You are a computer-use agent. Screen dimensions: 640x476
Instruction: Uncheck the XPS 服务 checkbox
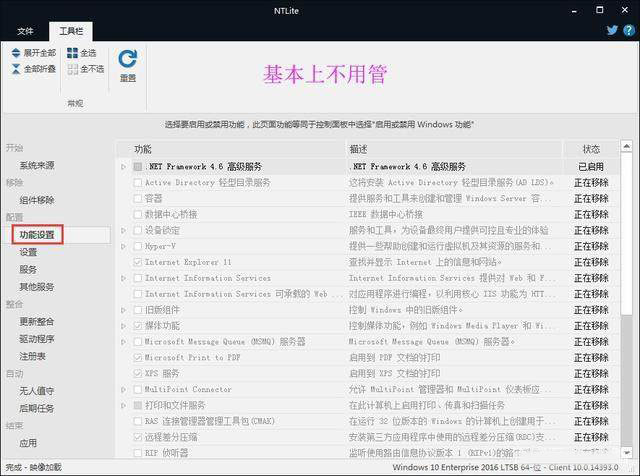[138, 374]
